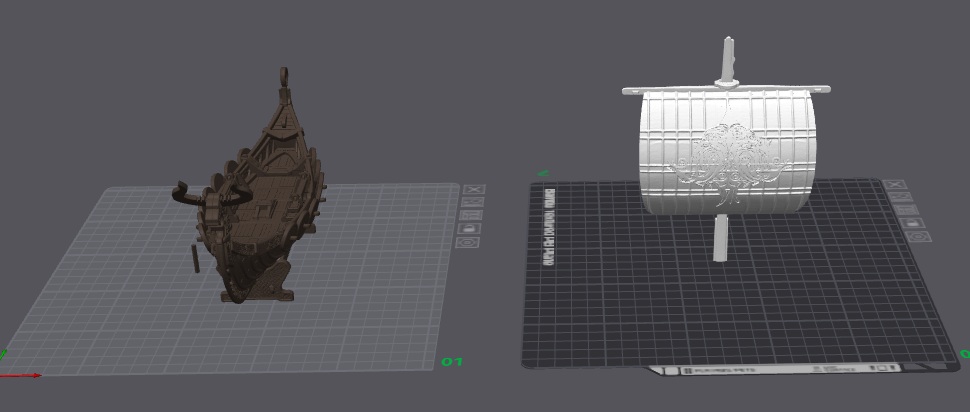
Task: Toggle the lock on the second plate
Action: tap(914, 223)
